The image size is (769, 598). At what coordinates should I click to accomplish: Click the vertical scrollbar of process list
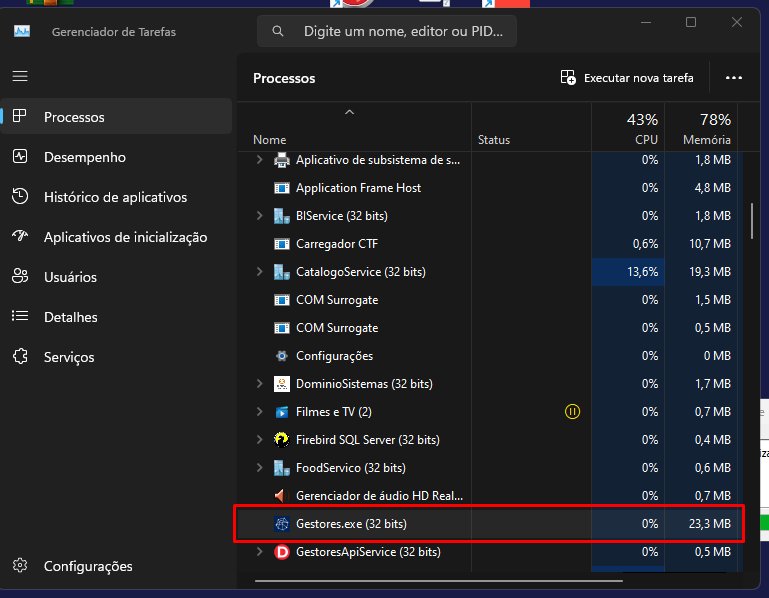click(x=752, y=220)
